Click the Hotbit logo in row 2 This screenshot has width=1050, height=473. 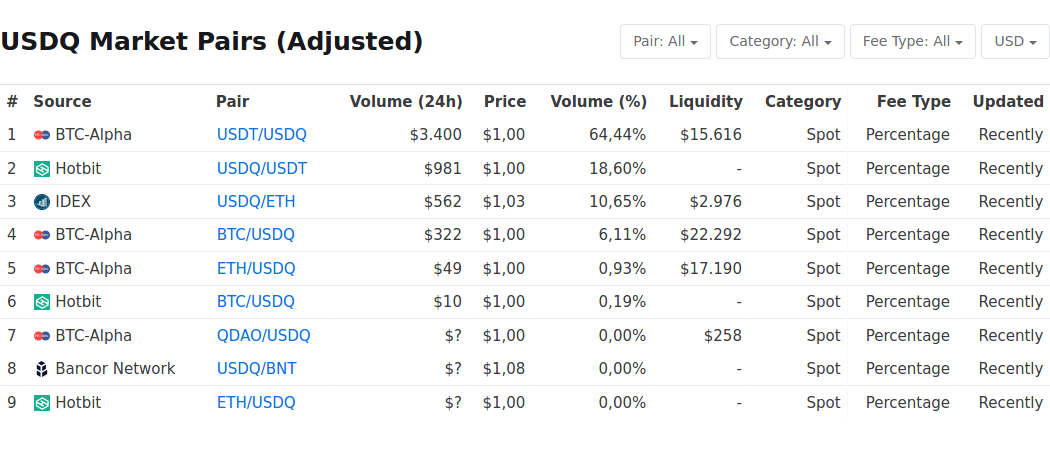(x=42, y=169)
